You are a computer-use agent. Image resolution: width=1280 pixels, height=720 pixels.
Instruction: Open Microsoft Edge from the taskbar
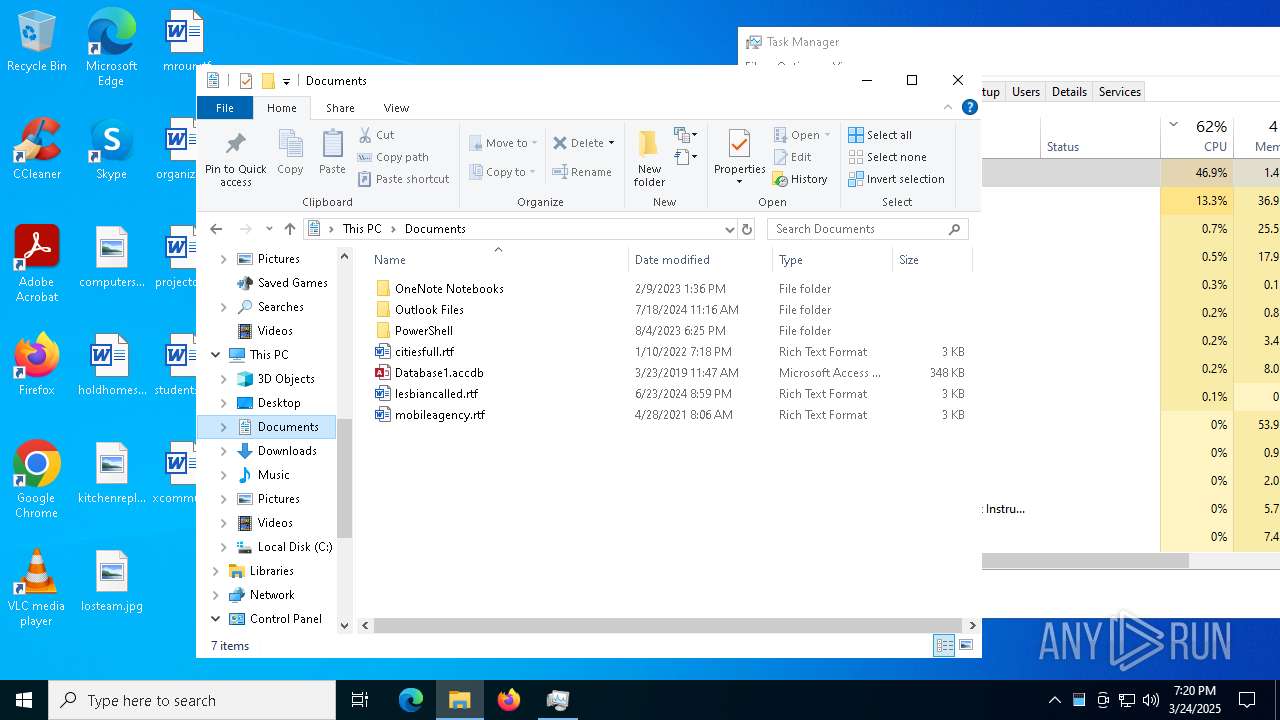tap(411, 700)
